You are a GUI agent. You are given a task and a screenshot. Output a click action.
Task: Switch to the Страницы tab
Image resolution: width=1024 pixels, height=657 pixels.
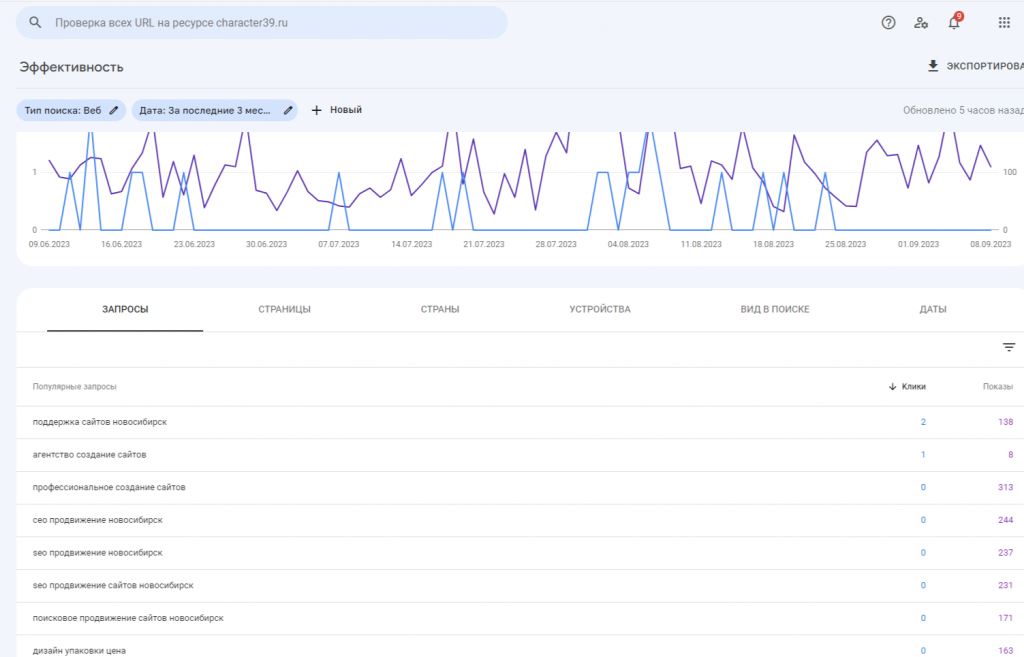pos(284,309)
